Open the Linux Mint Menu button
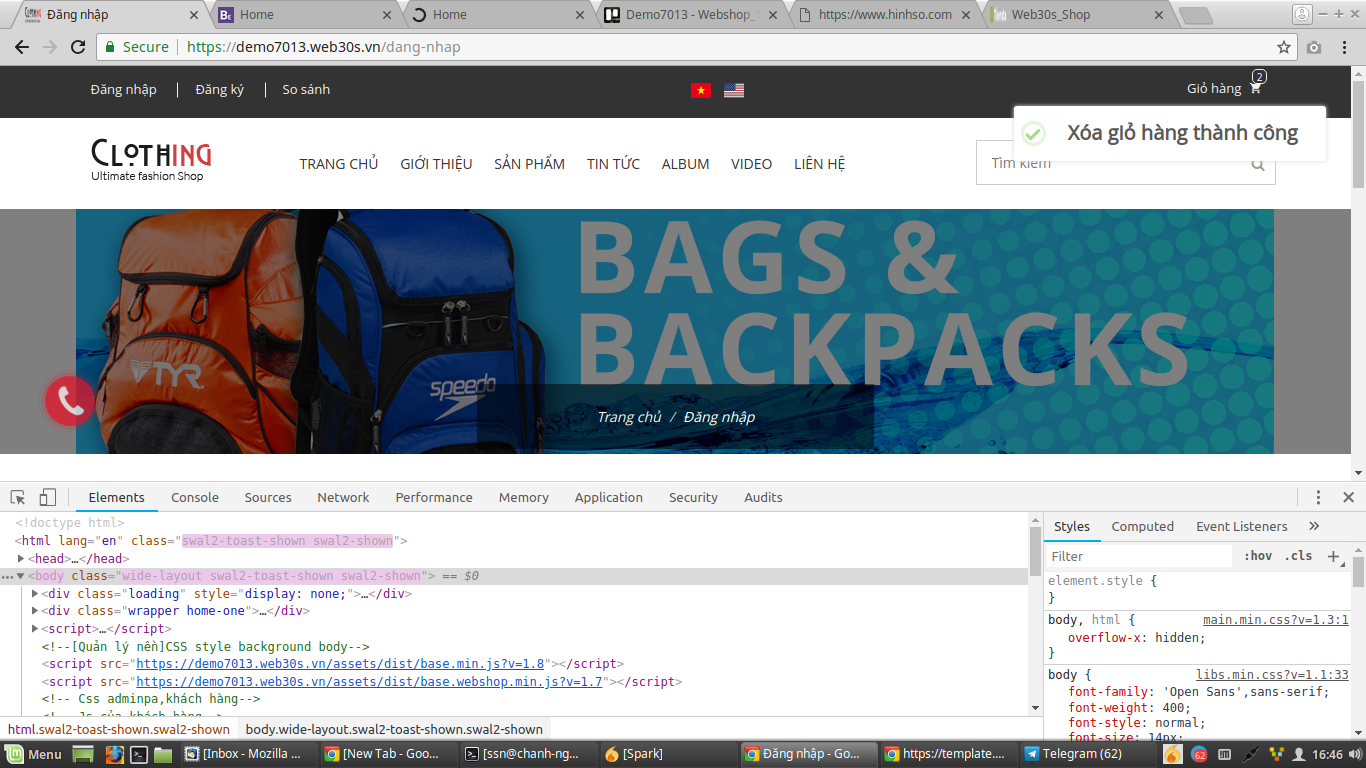The height and width of the screenshot is (768, 1366). (x=35, y=754)
